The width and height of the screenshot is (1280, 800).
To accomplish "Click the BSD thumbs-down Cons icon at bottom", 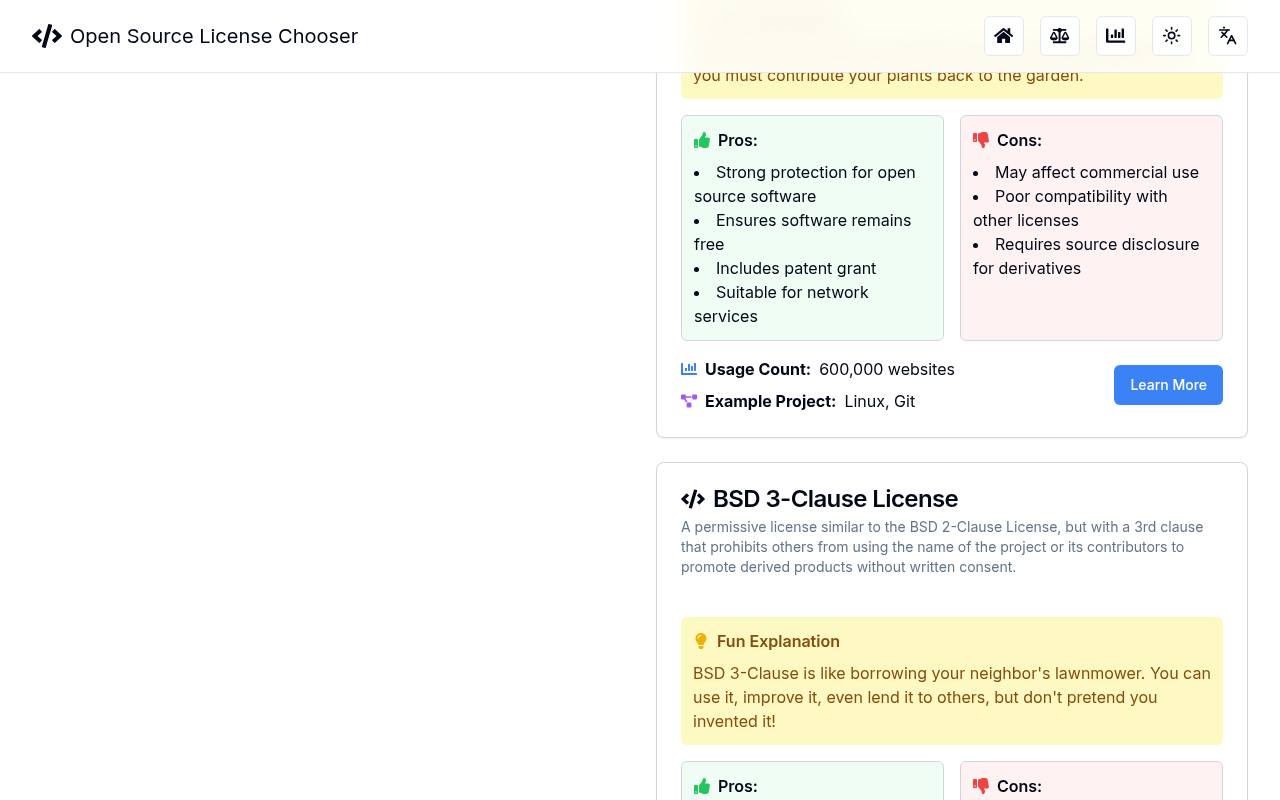I will [x=981, y=786].
